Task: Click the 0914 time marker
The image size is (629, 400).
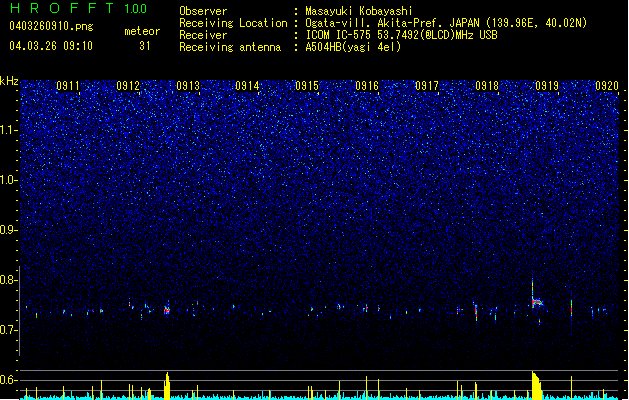Action: 247,86
